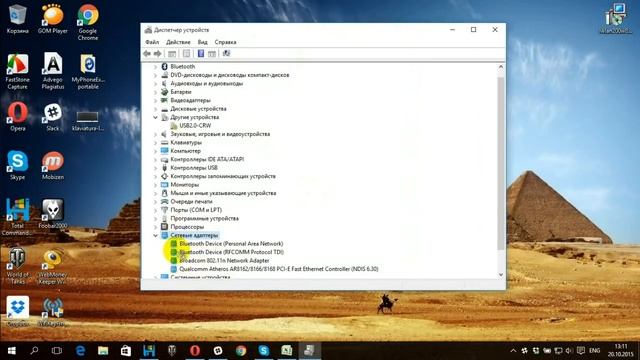The image size is (640, 360).
Task: Select Контроллеры запоминающих устройств item
Action: click(x=223, y=176)
